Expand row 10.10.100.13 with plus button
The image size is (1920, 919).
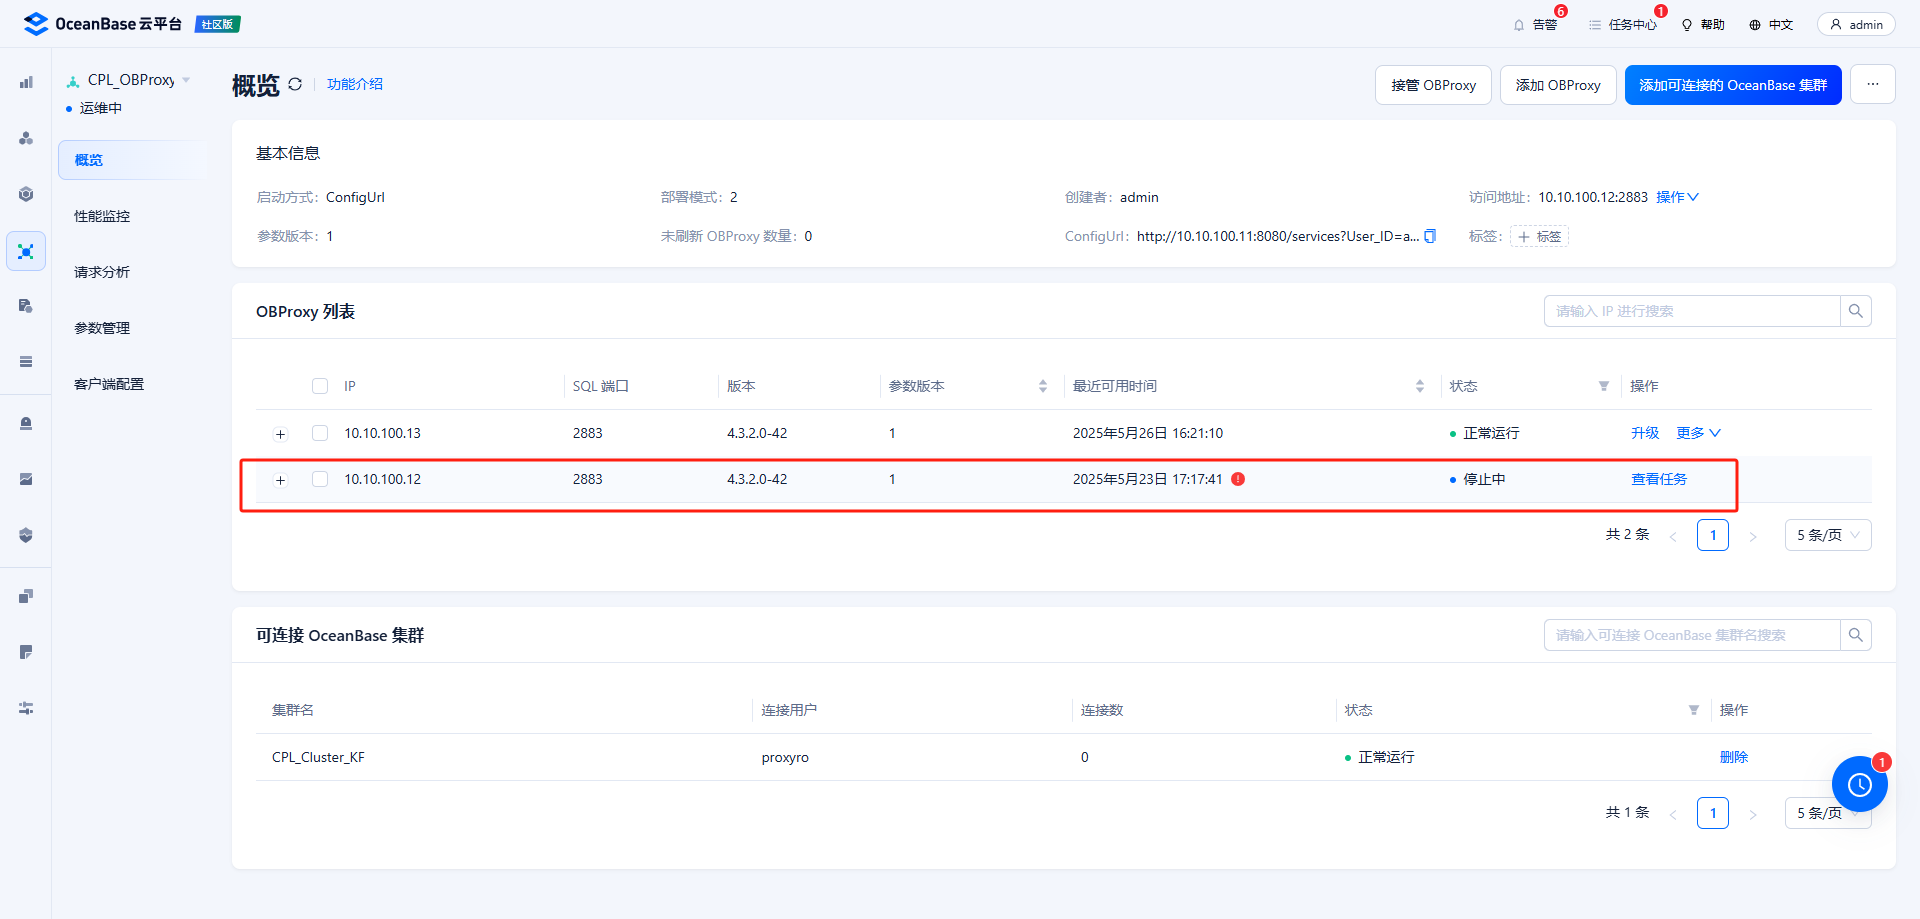coord(281,434)
